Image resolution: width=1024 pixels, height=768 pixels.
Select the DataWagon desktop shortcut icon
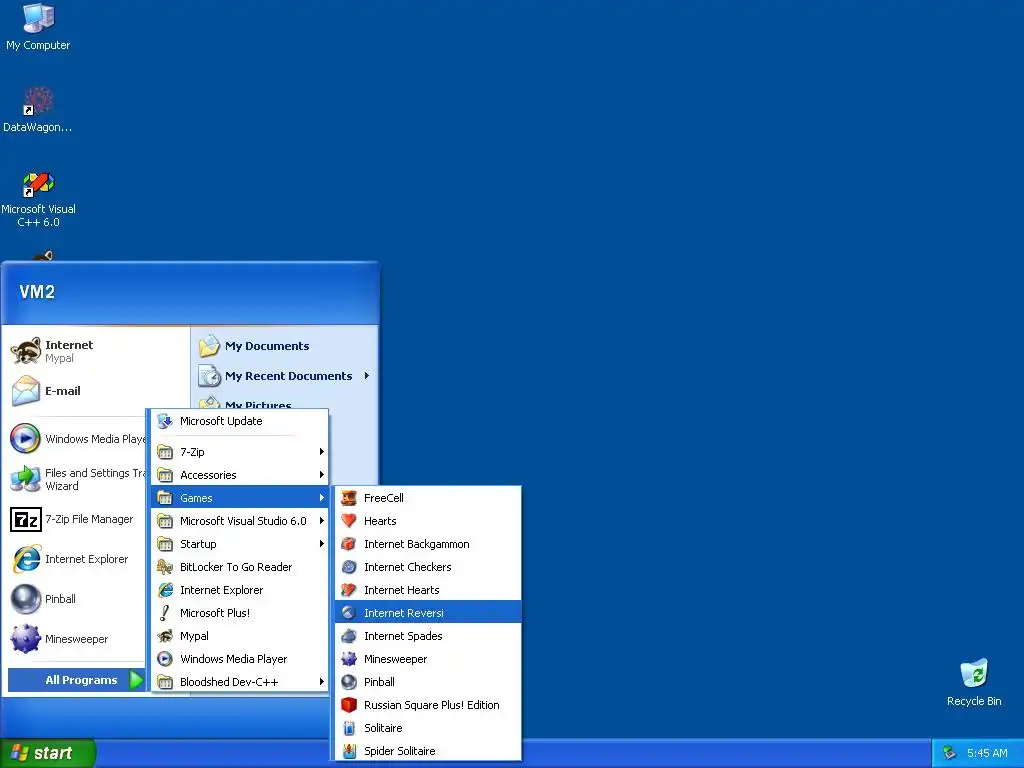[38, 101]
